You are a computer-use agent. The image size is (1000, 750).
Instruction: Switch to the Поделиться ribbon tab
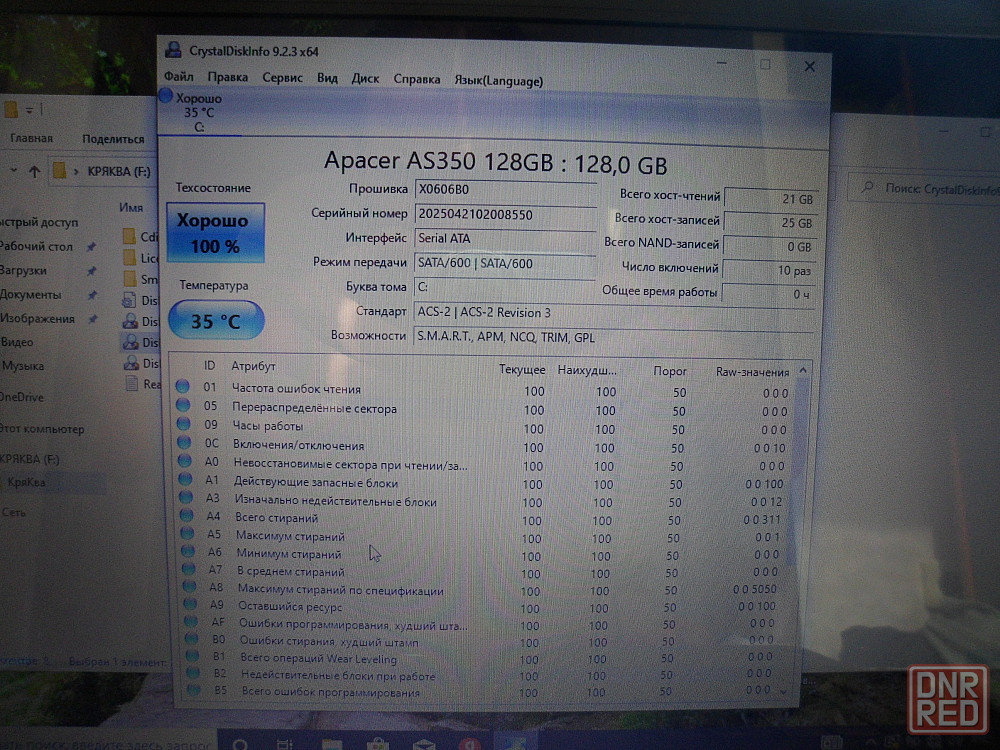pyautogui.click(x=113, y=139)
